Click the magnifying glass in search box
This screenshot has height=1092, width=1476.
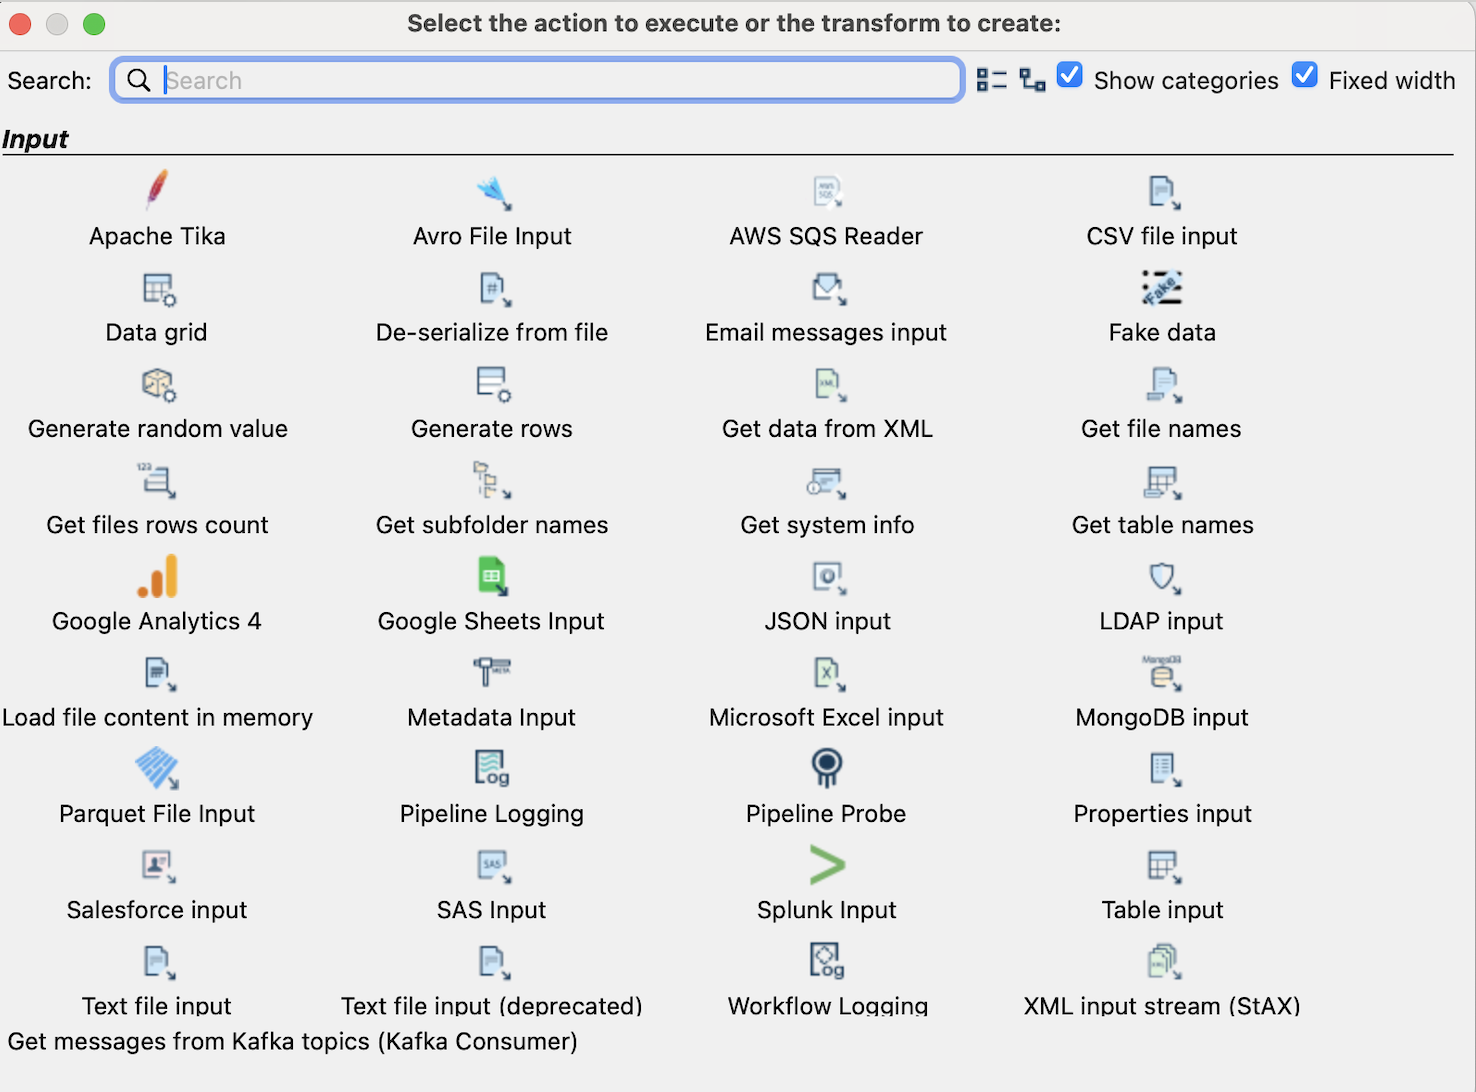pyautogui.click(x=139, y=80)
